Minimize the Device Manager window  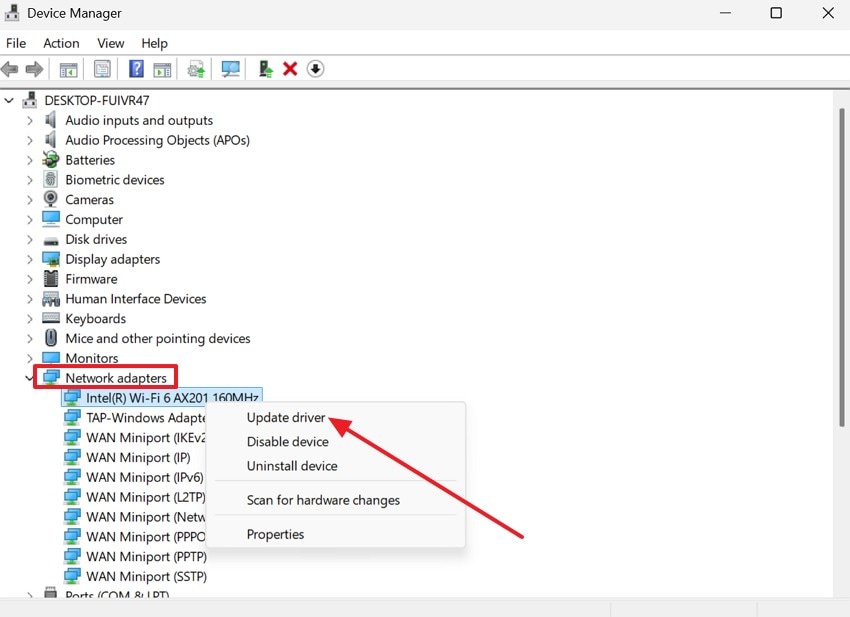[x=725, y=12]
